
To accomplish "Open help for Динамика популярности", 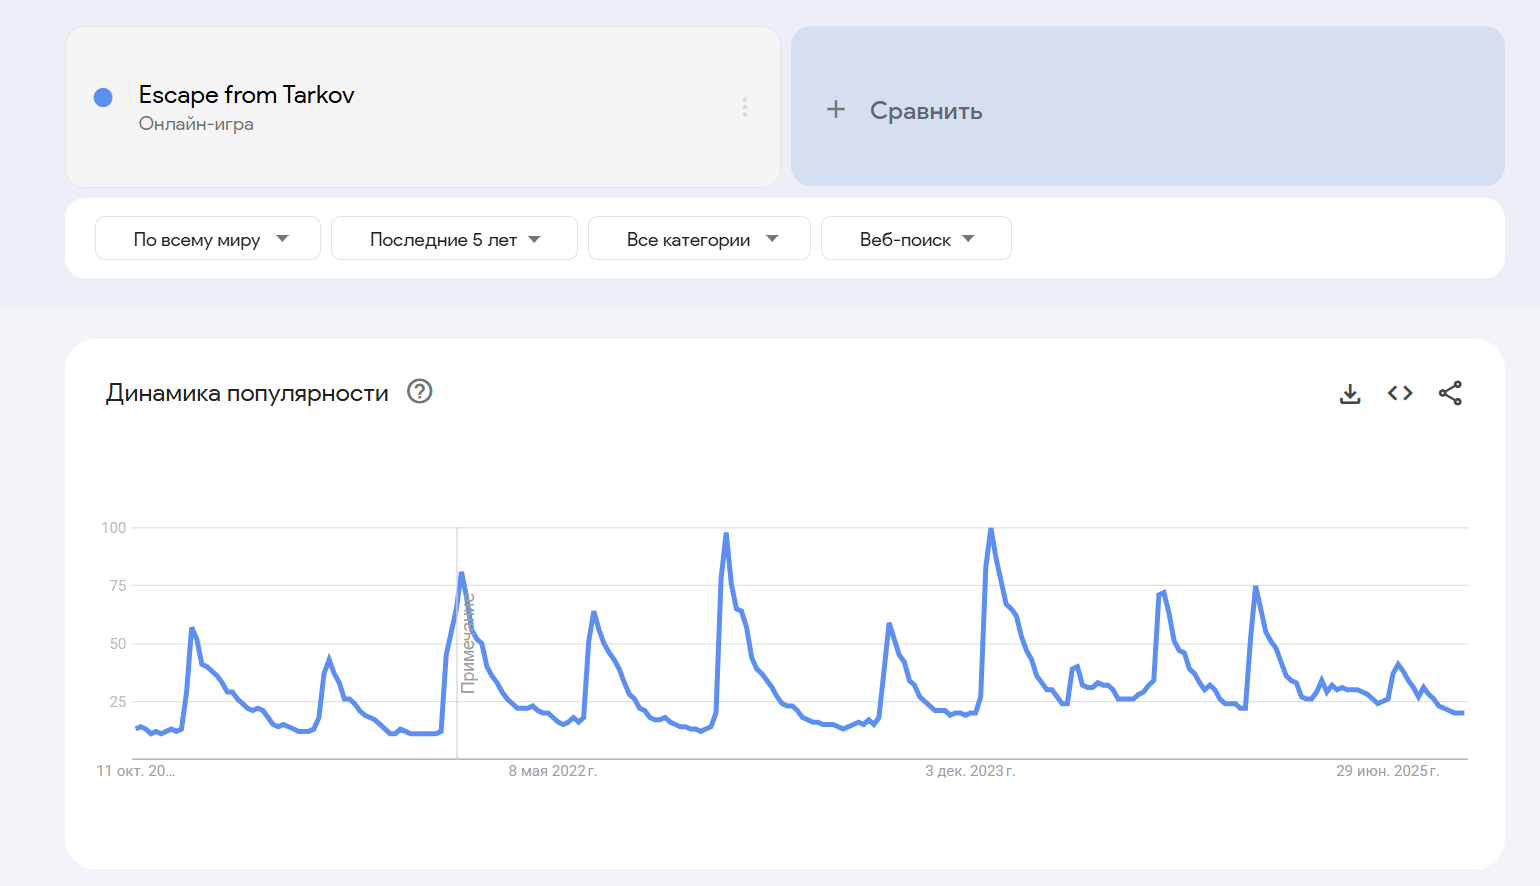I will pos(420,391).
